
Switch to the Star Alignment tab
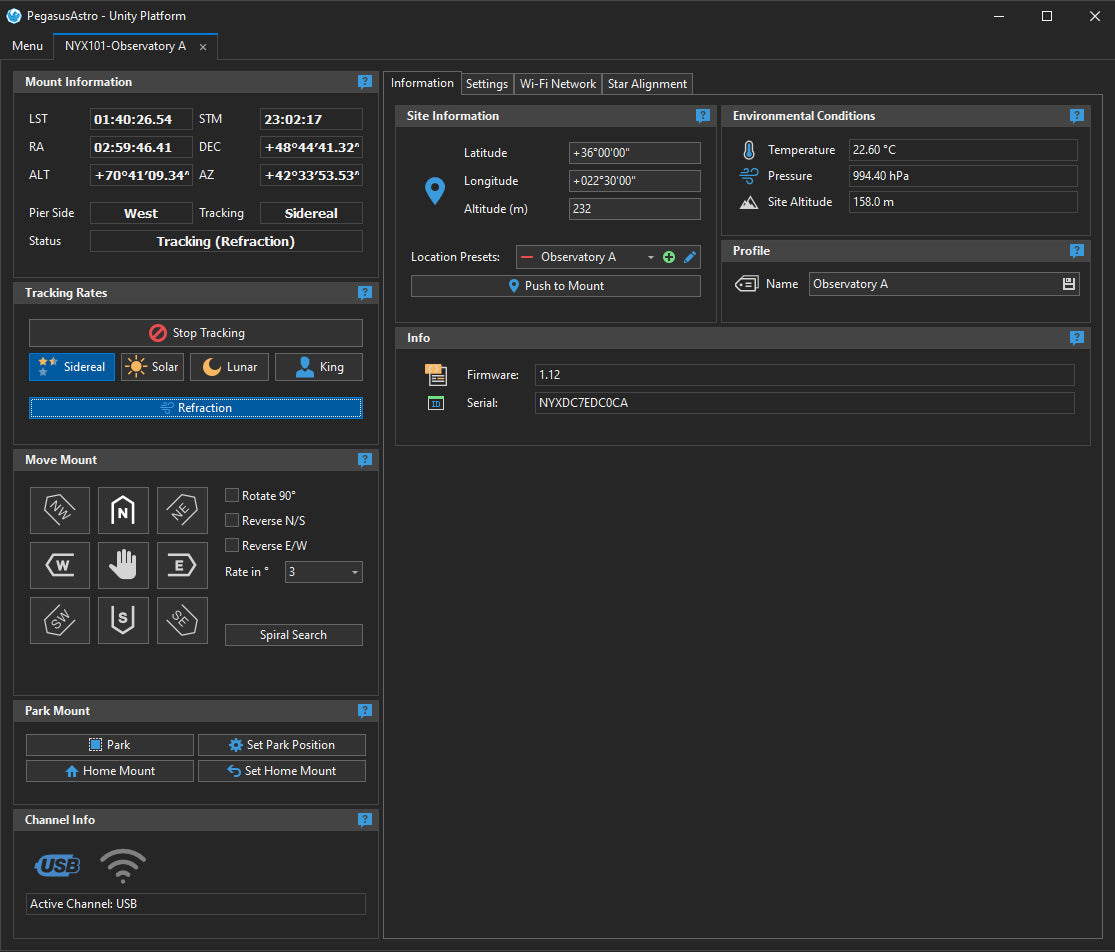(647, 83)
